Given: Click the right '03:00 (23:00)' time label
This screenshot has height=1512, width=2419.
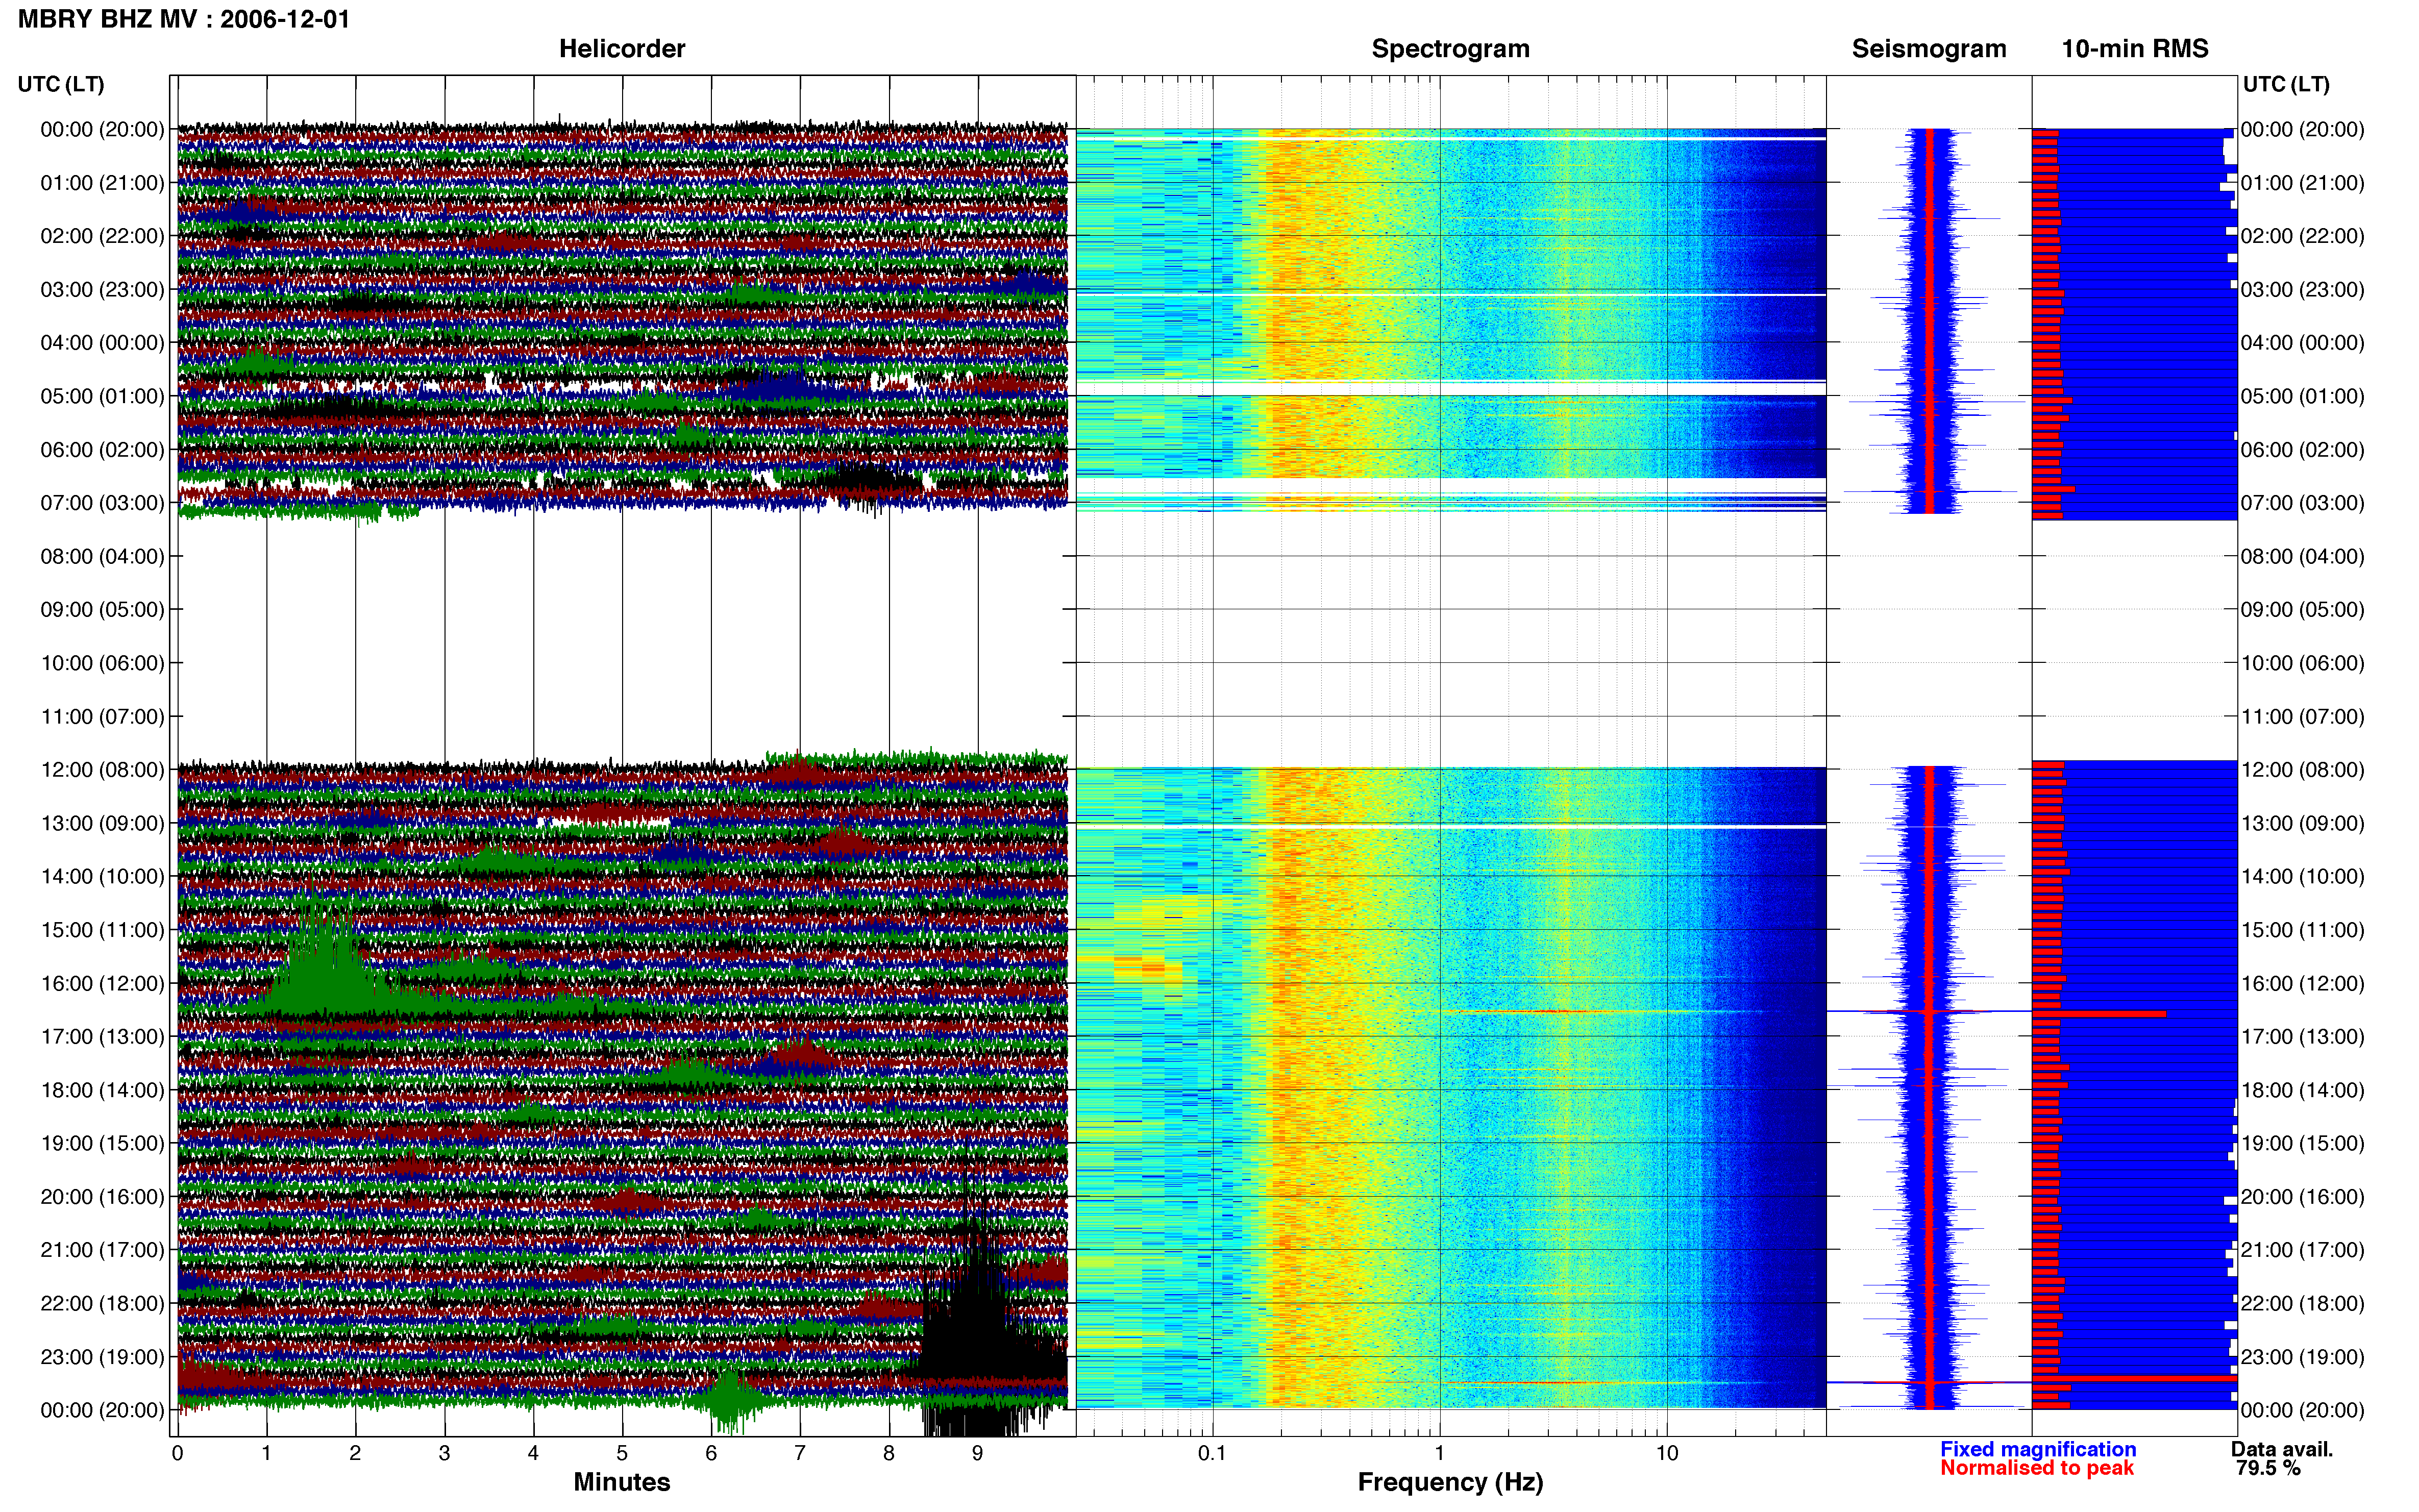Looking at the screenshot, I should tap(2302, 290).
